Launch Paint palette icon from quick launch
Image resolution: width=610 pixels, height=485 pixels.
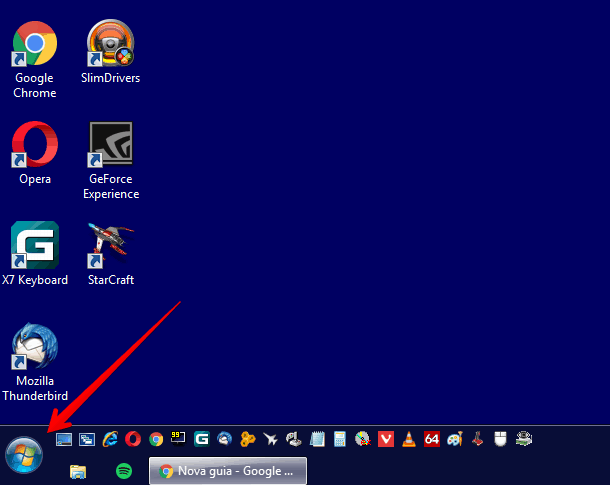(x=455, y=439)
